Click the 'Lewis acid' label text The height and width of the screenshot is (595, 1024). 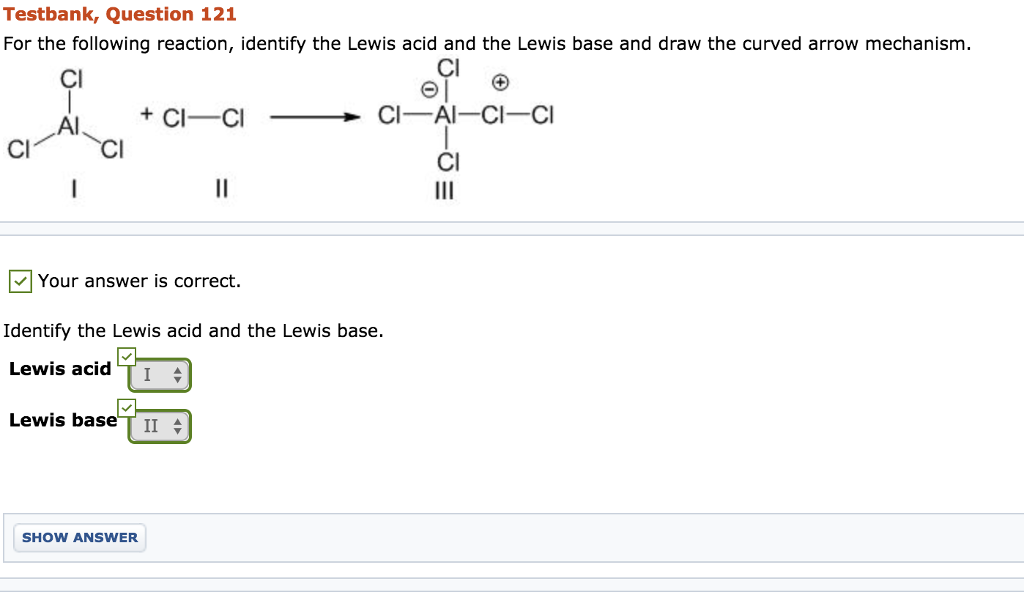(x=58, y=368)
